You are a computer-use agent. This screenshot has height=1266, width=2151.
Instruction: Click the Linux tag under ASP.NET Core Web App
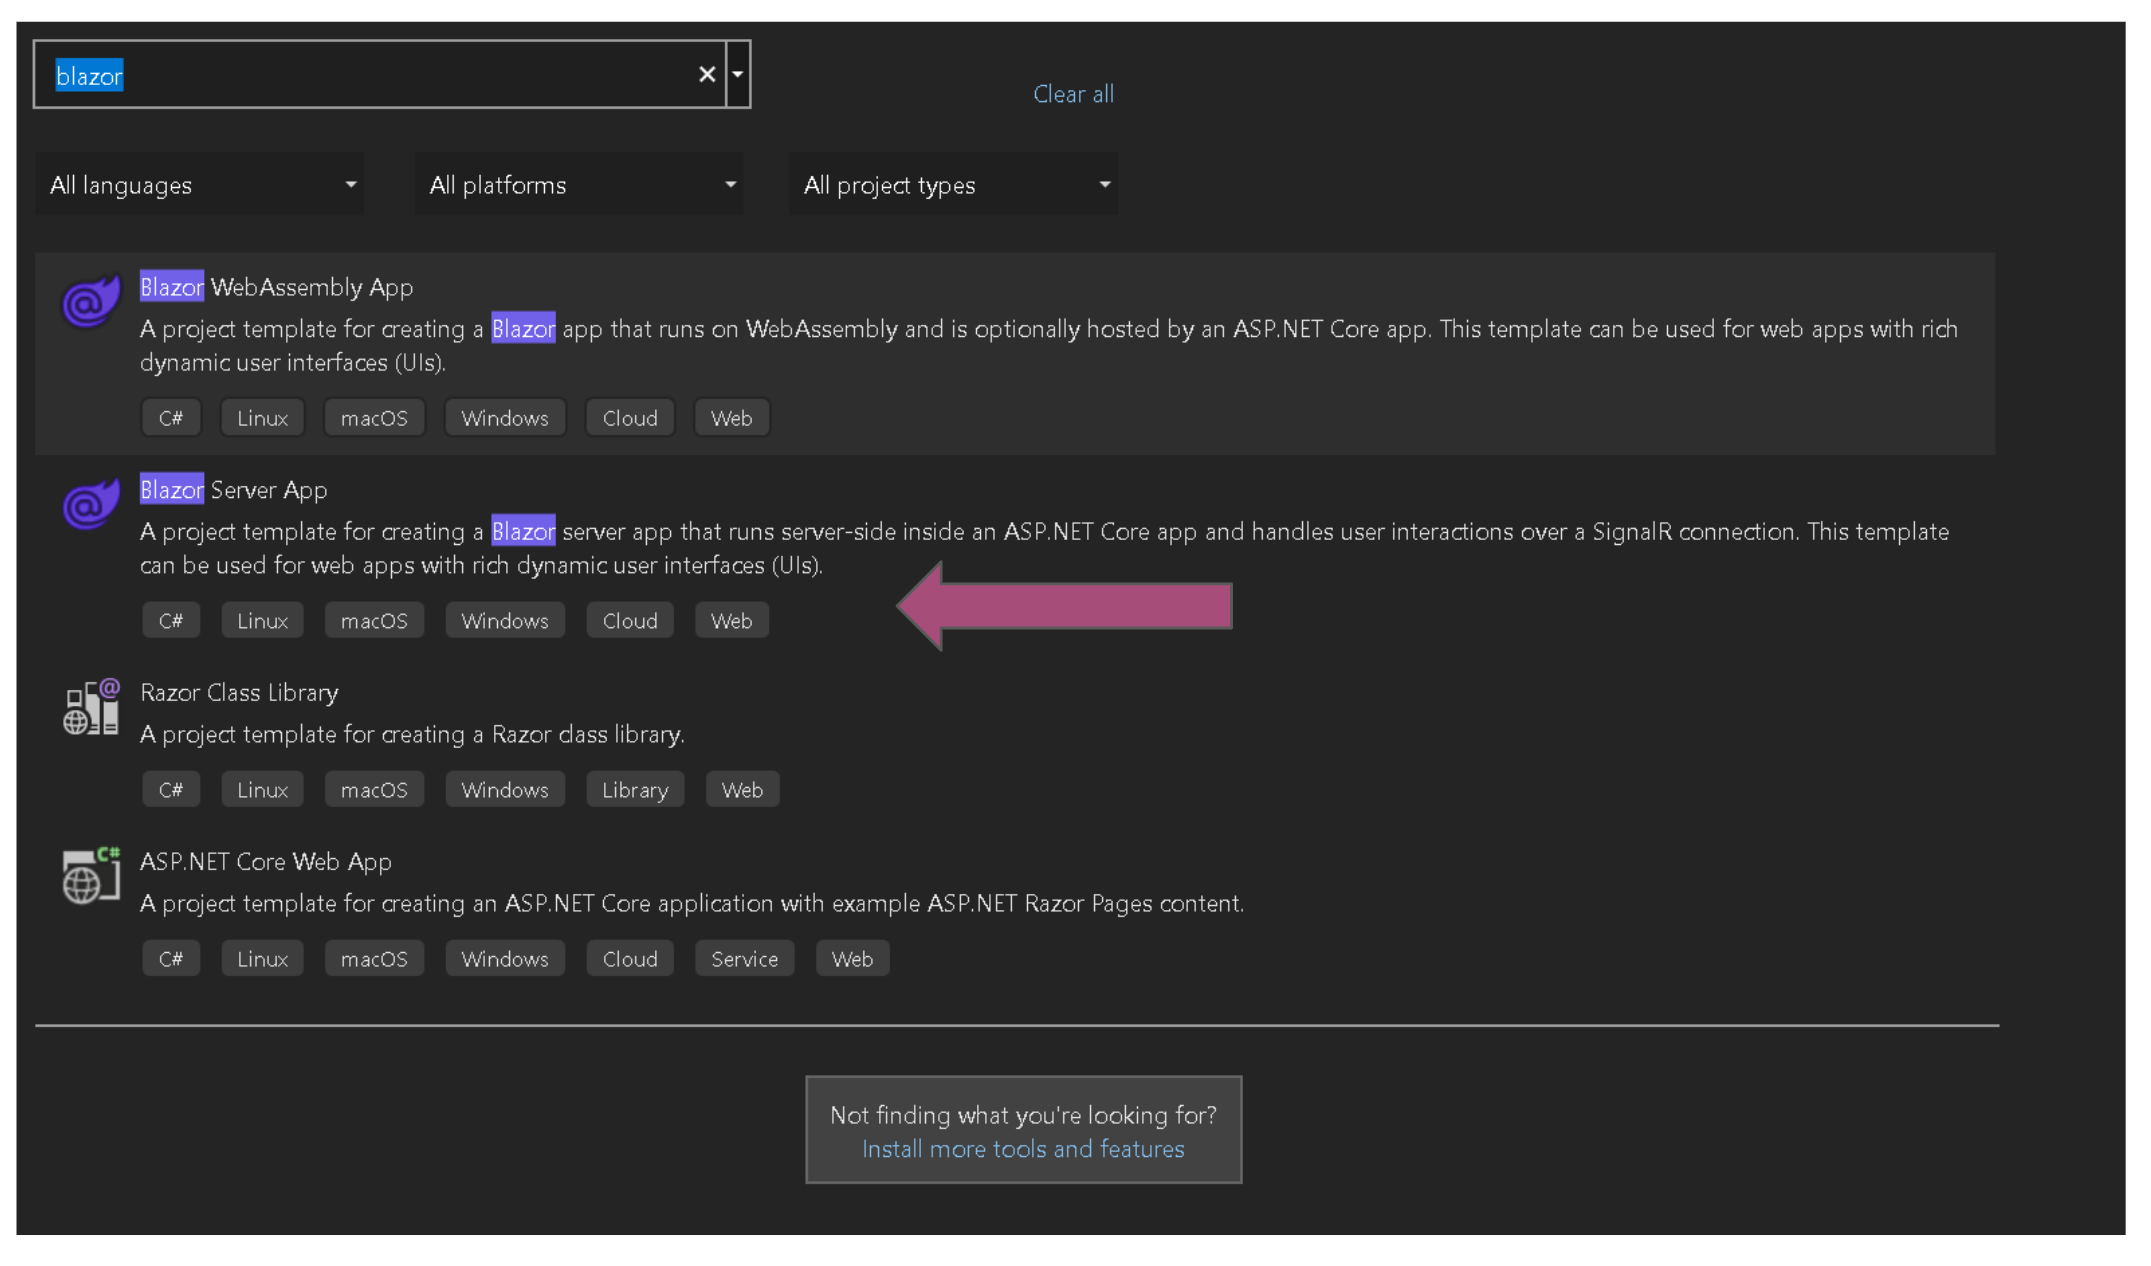[x=262, y=959]
